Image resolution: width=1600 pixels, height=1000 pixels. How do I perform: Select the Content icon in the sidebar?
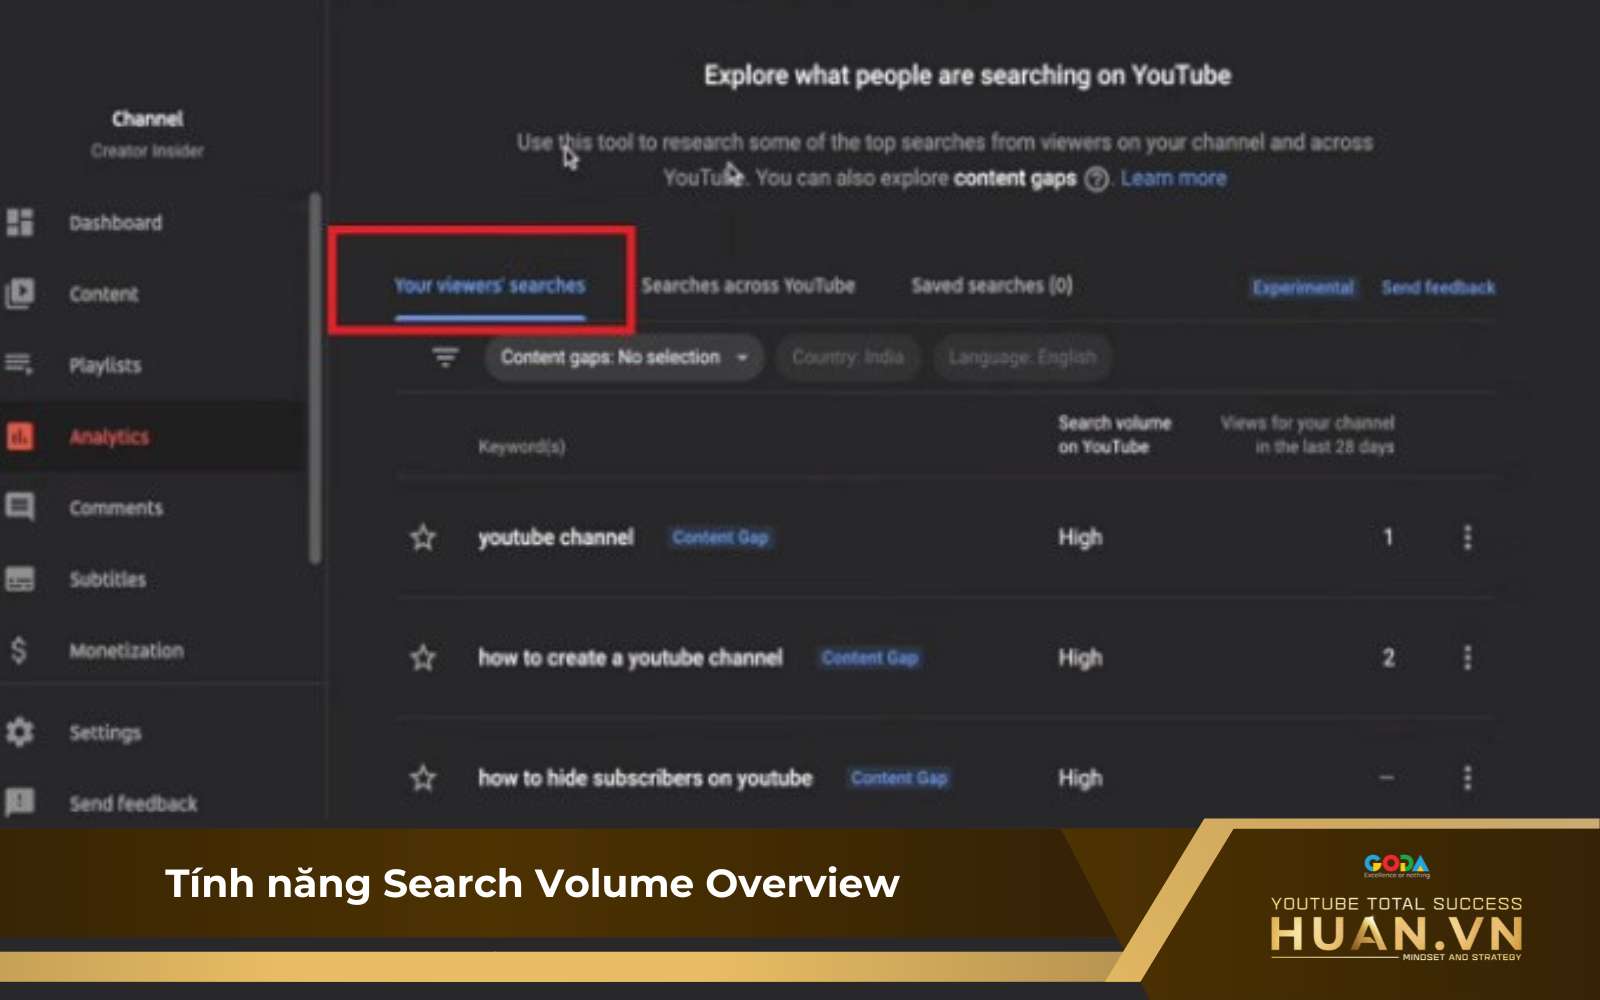pos(22,293)
